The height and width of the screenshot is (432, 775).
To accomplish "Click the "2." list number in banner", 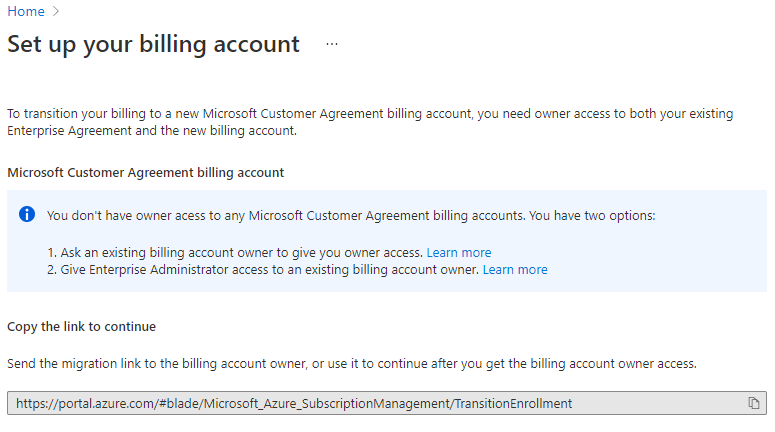I will click(x=53, y=270).
